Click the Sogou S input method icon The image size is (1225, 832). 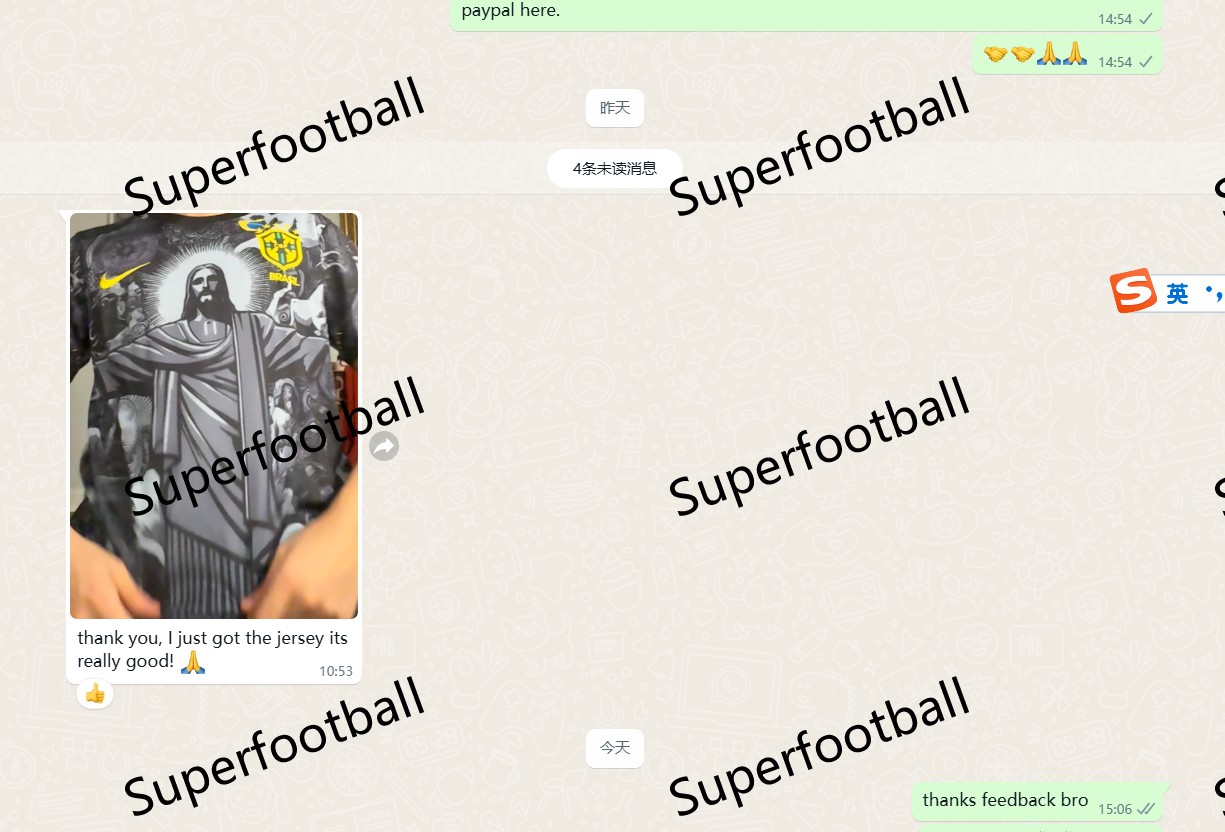[1134, 291]
